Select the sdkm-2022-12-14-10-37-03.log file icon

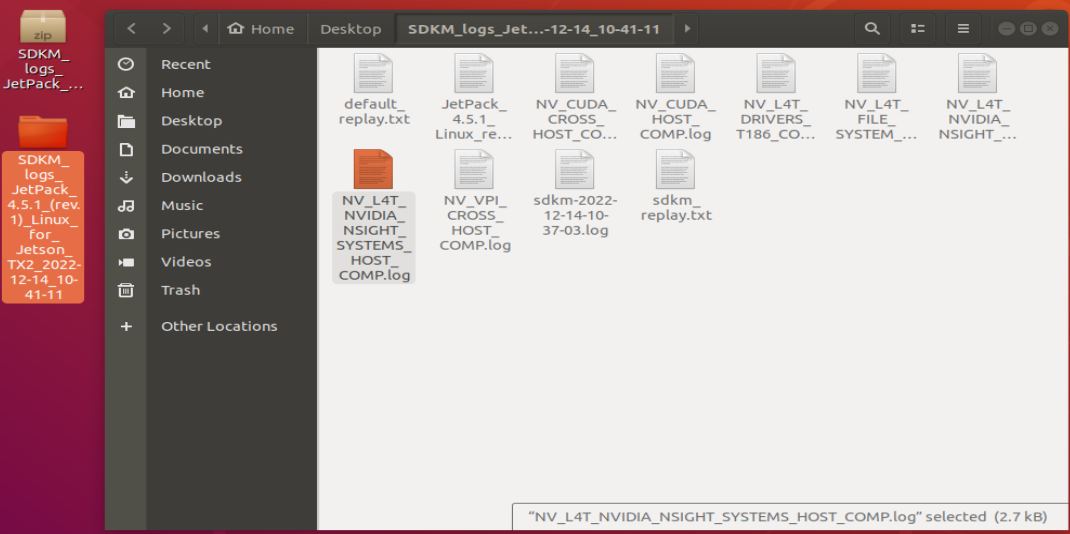[575, 169]
